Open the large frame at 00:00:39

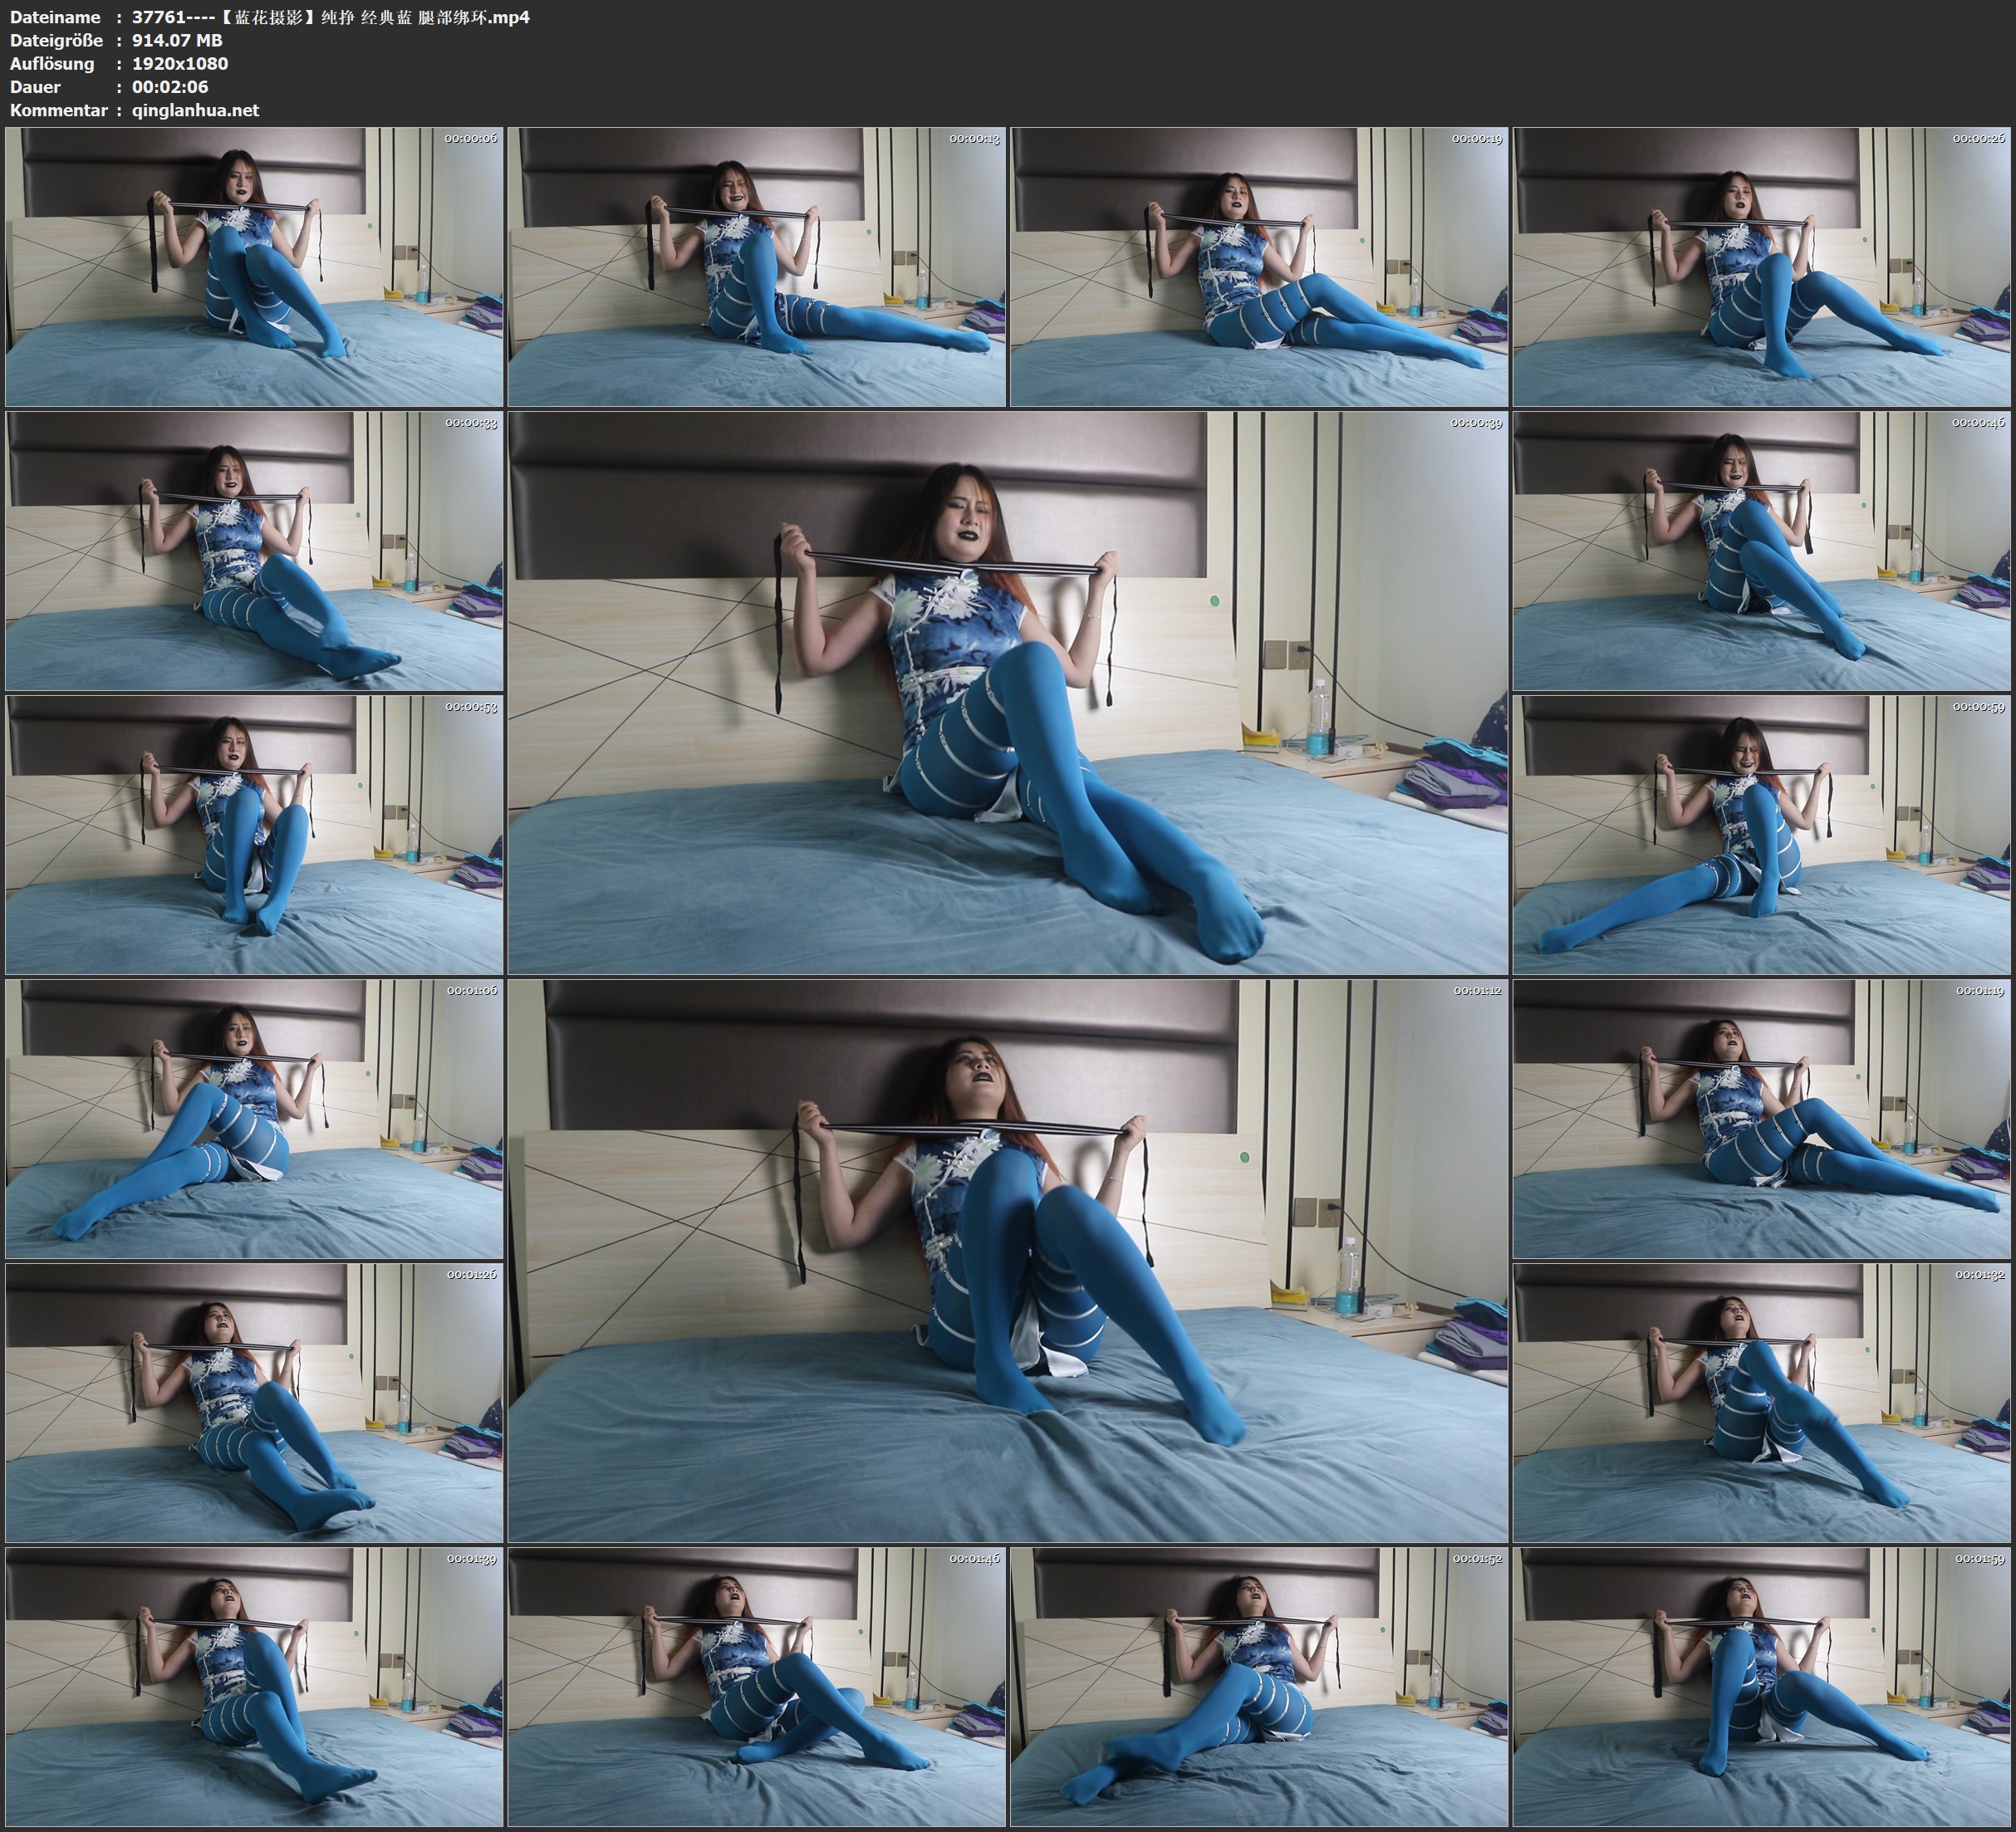tap(1008, 692)
